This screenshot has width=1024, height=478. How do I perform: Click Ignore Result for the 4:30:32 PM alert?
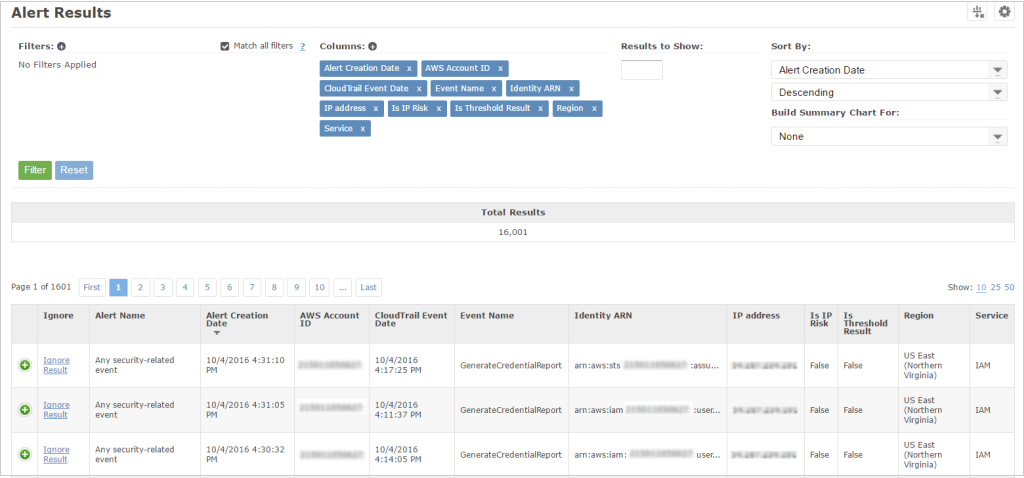coord(56,454)
